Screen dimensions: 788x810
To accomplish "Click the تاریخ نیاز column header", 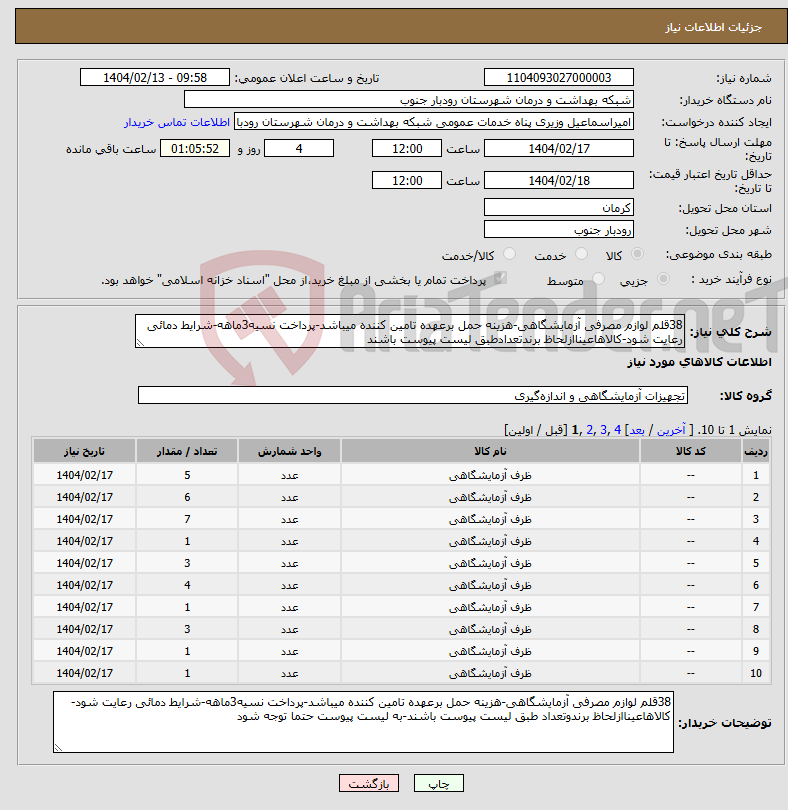I will (x=84, y=451).
